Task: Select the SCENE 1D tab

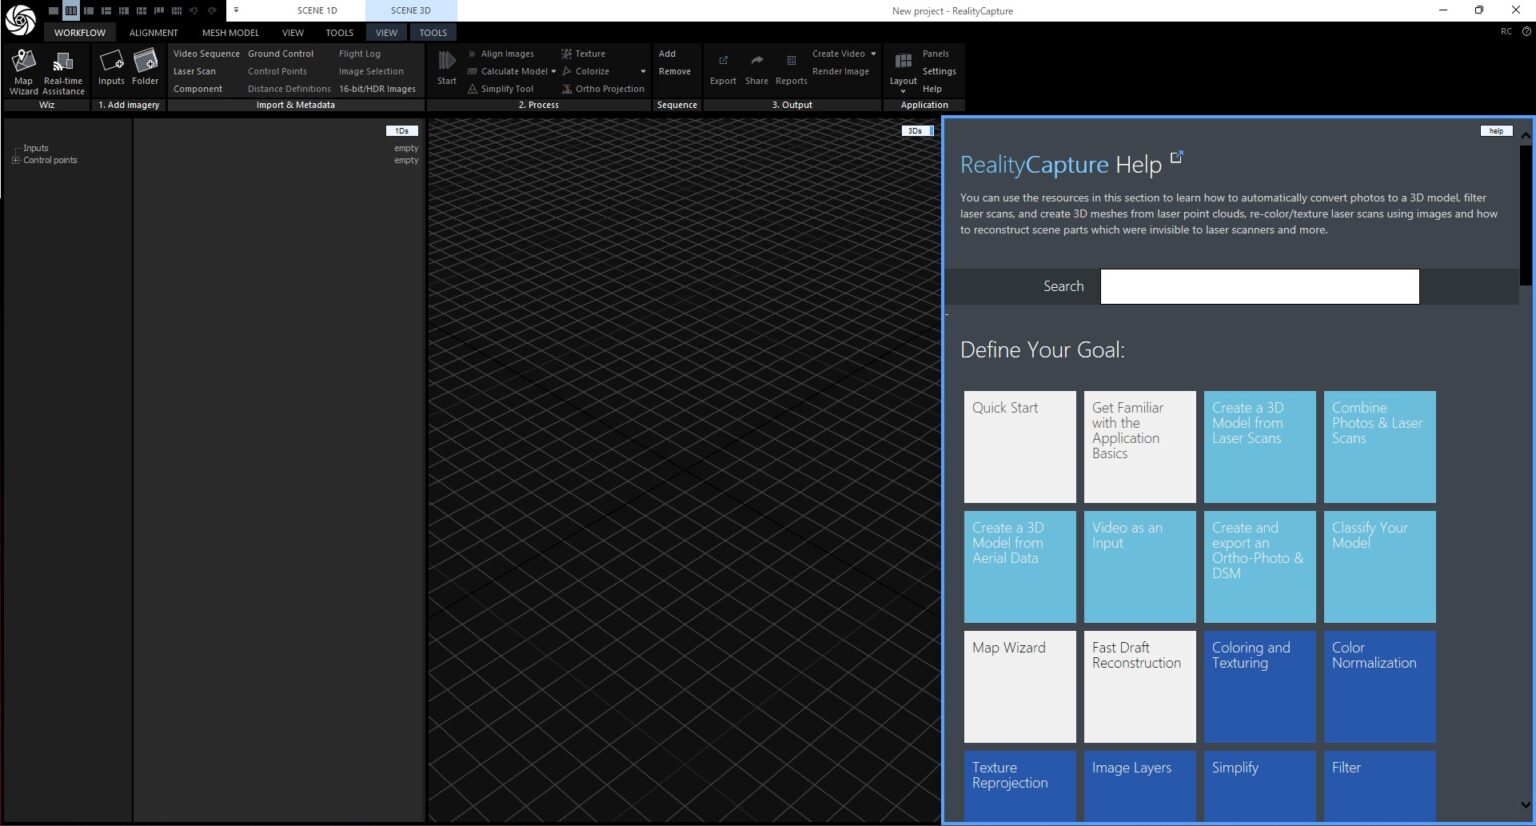Action: [x=317, y=11]
